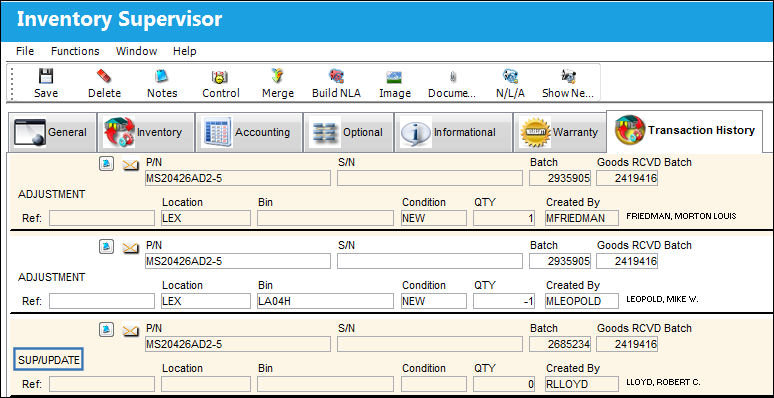Open the File menu
Screen dimensions: 774x398
click(25, 51)
